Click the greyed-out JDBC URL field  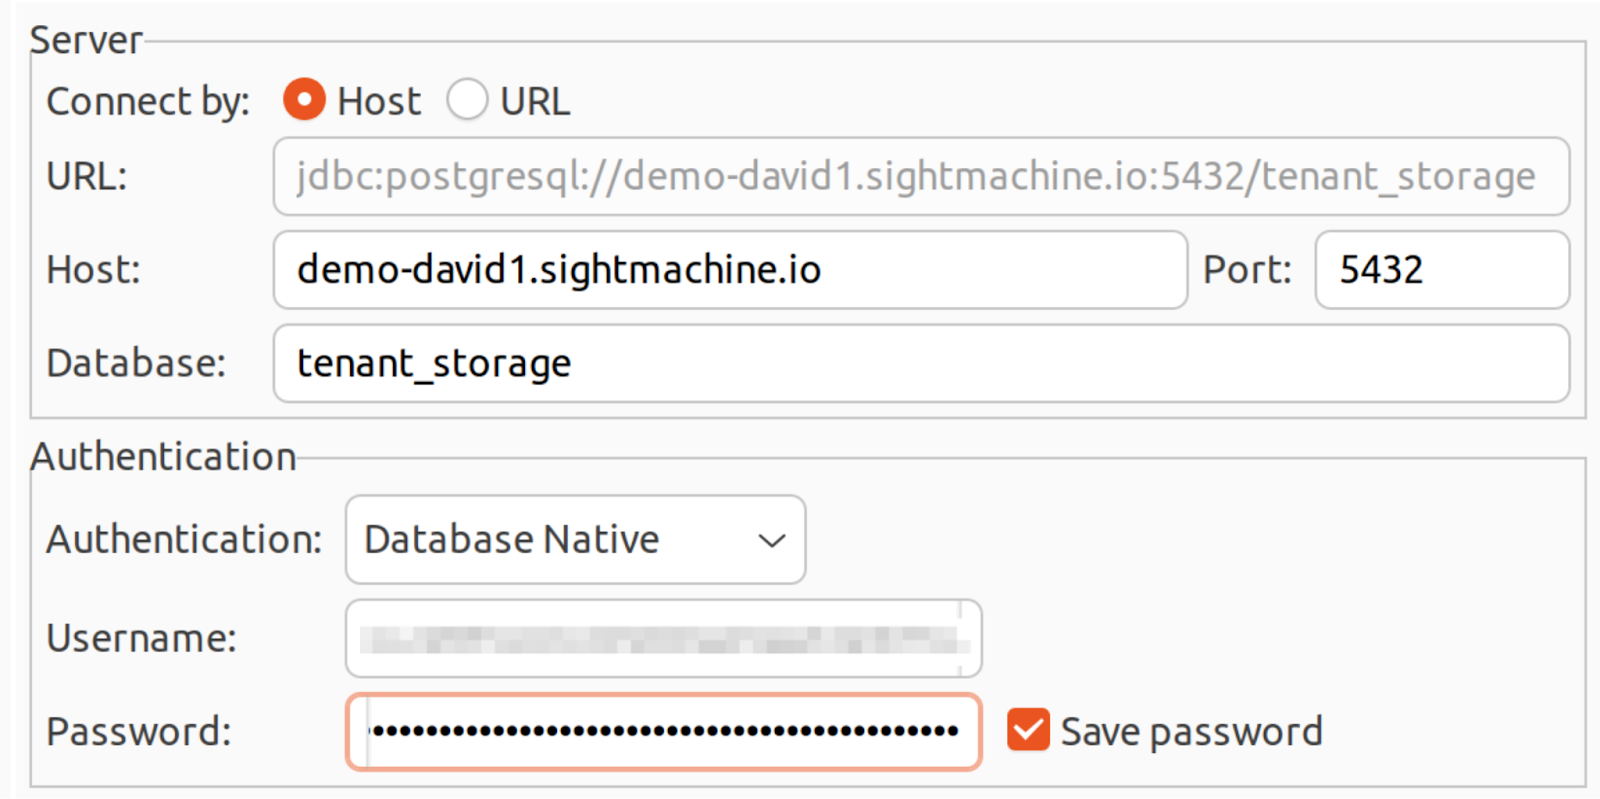click(920, 177)
